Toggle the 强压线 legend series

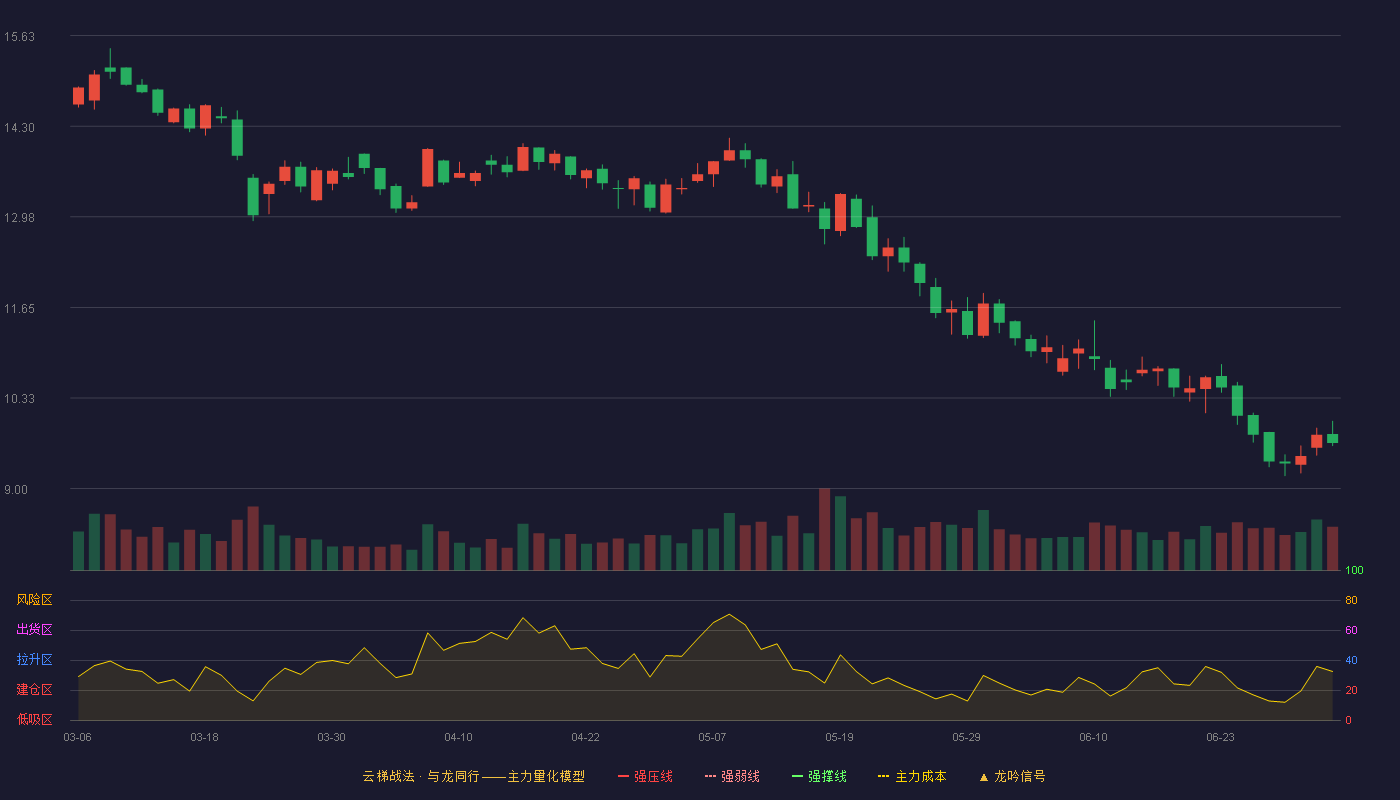point(645,776)
